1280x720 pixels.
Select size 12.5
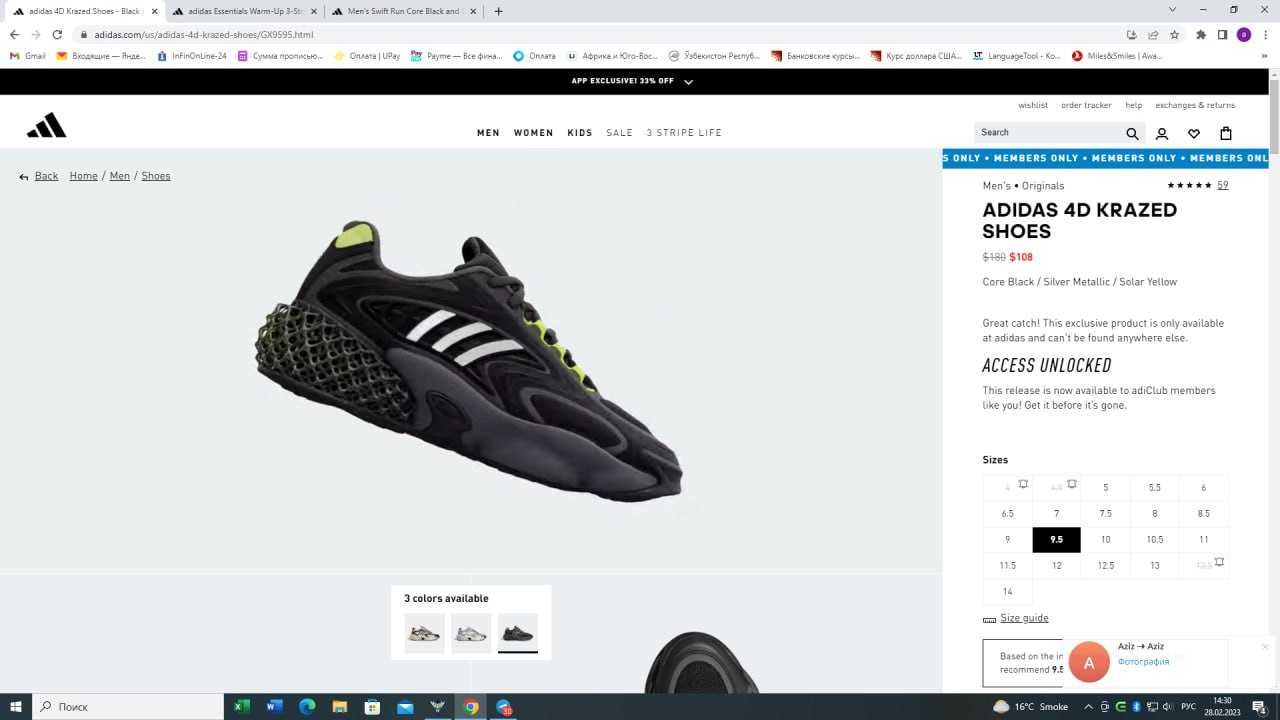point(1105,565)
